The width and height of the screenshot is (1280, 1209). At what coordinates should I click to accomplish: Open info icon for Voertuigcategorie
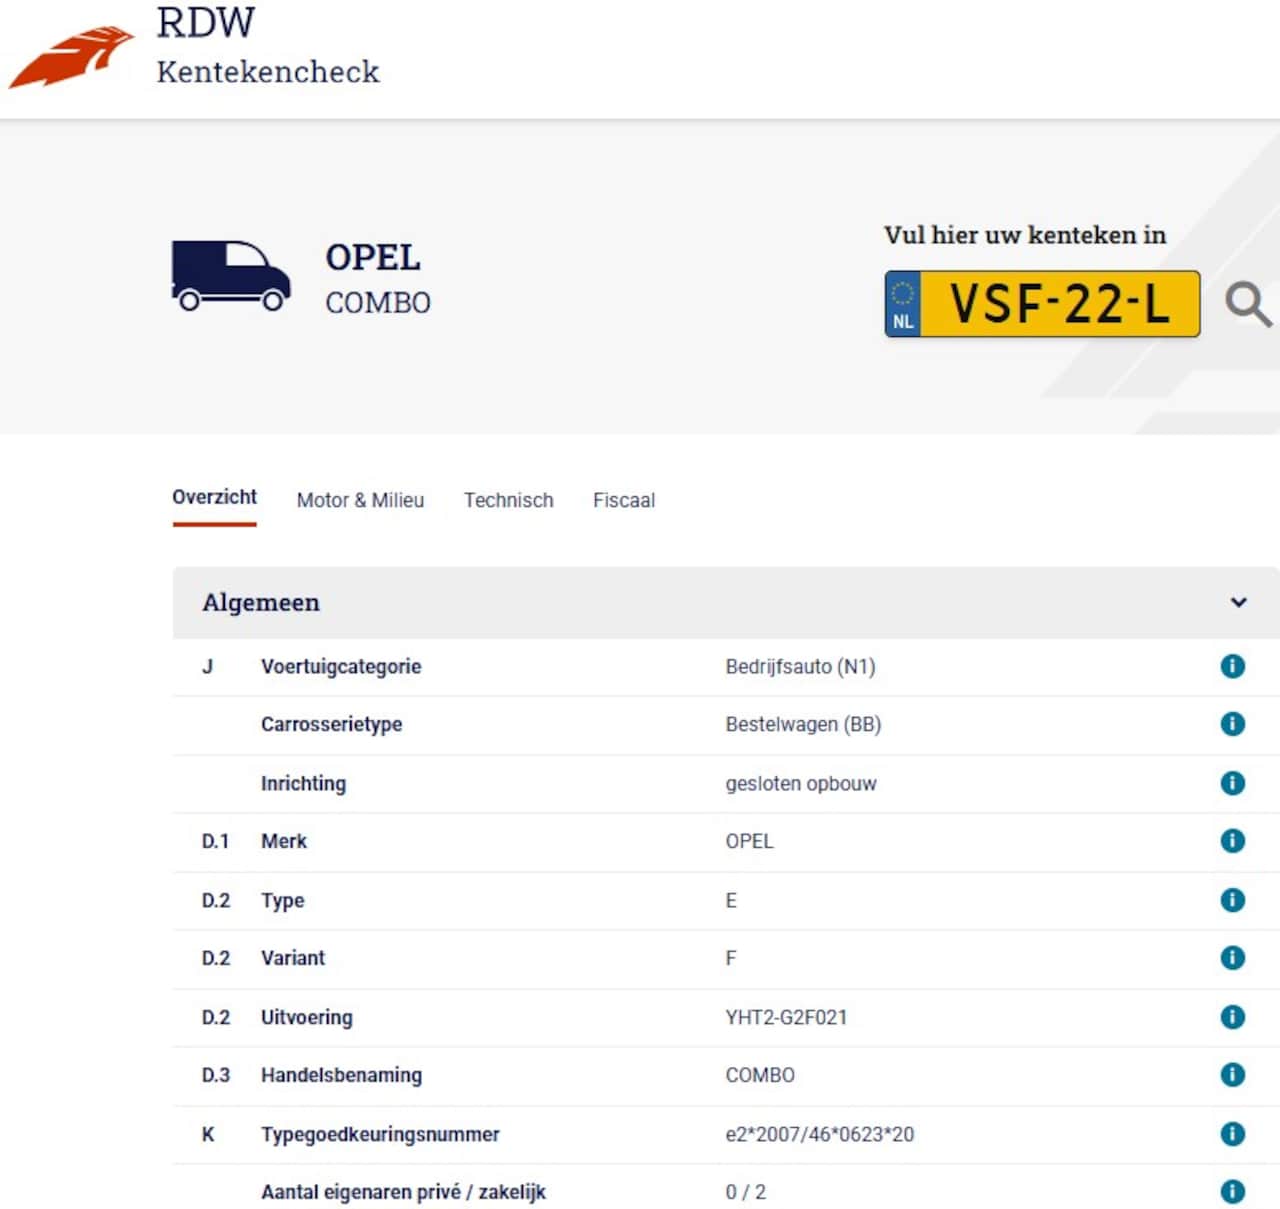(1232, 666)
